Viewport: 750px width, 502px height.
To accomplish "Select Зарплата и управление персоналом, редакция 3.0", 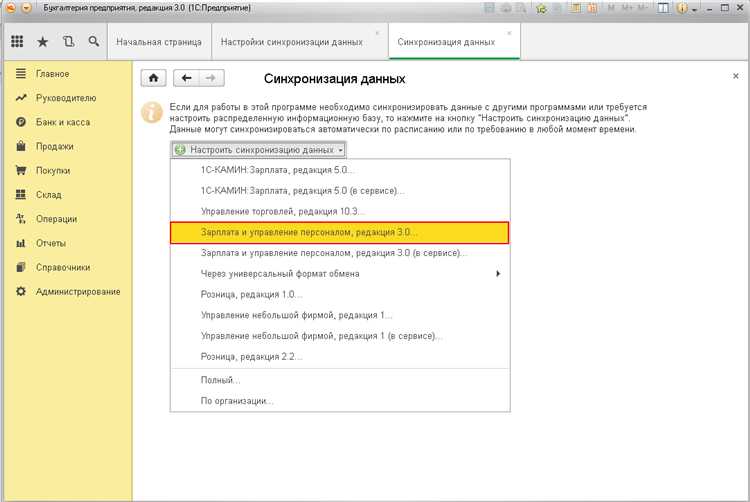I will 340,232.
